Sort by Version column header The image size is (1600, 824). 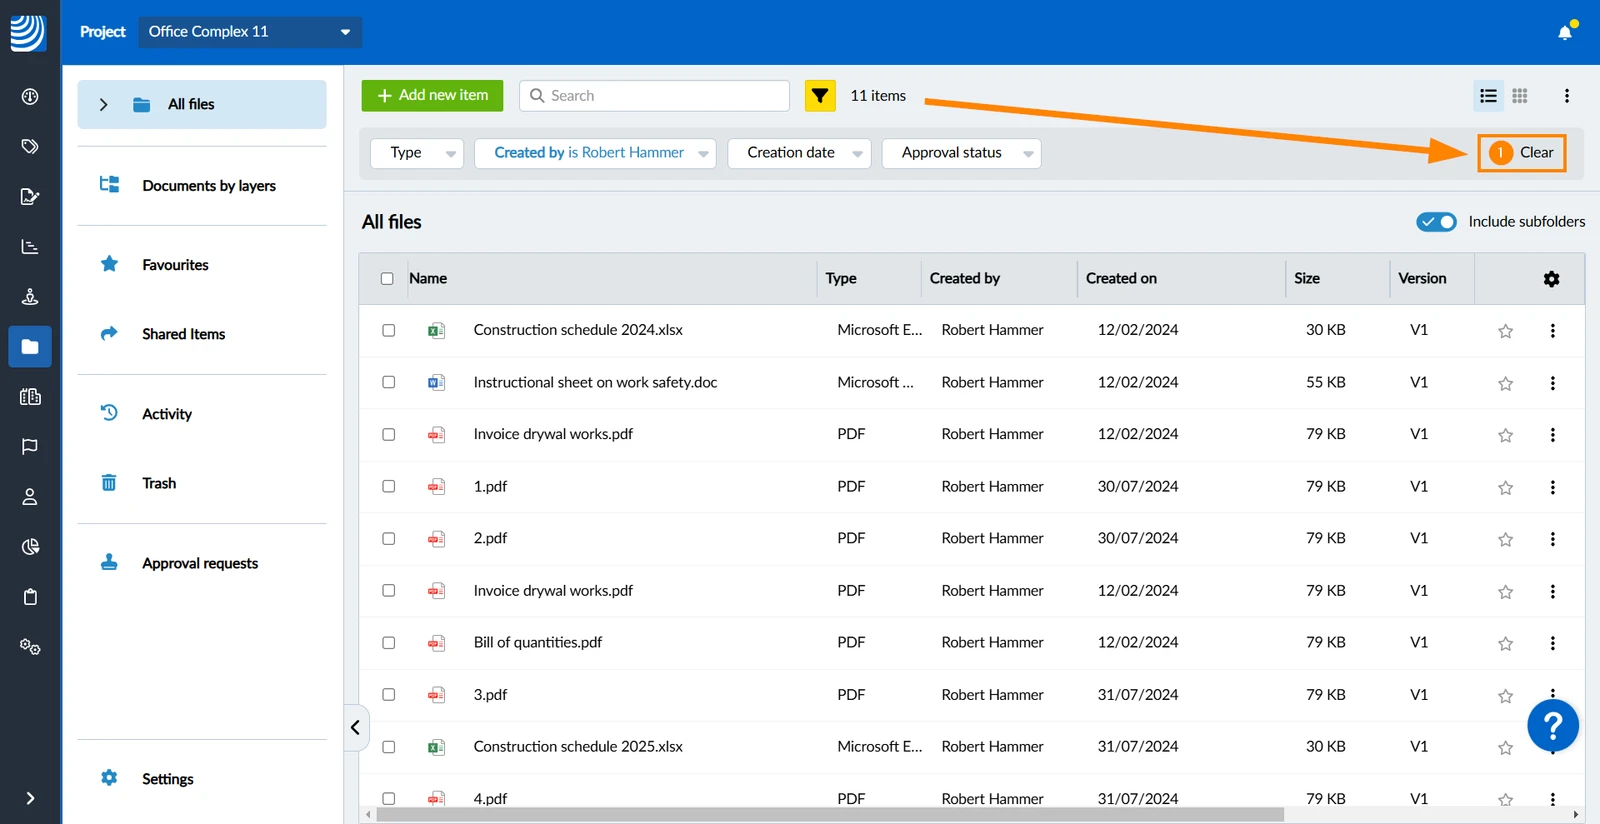[1422, 279]
